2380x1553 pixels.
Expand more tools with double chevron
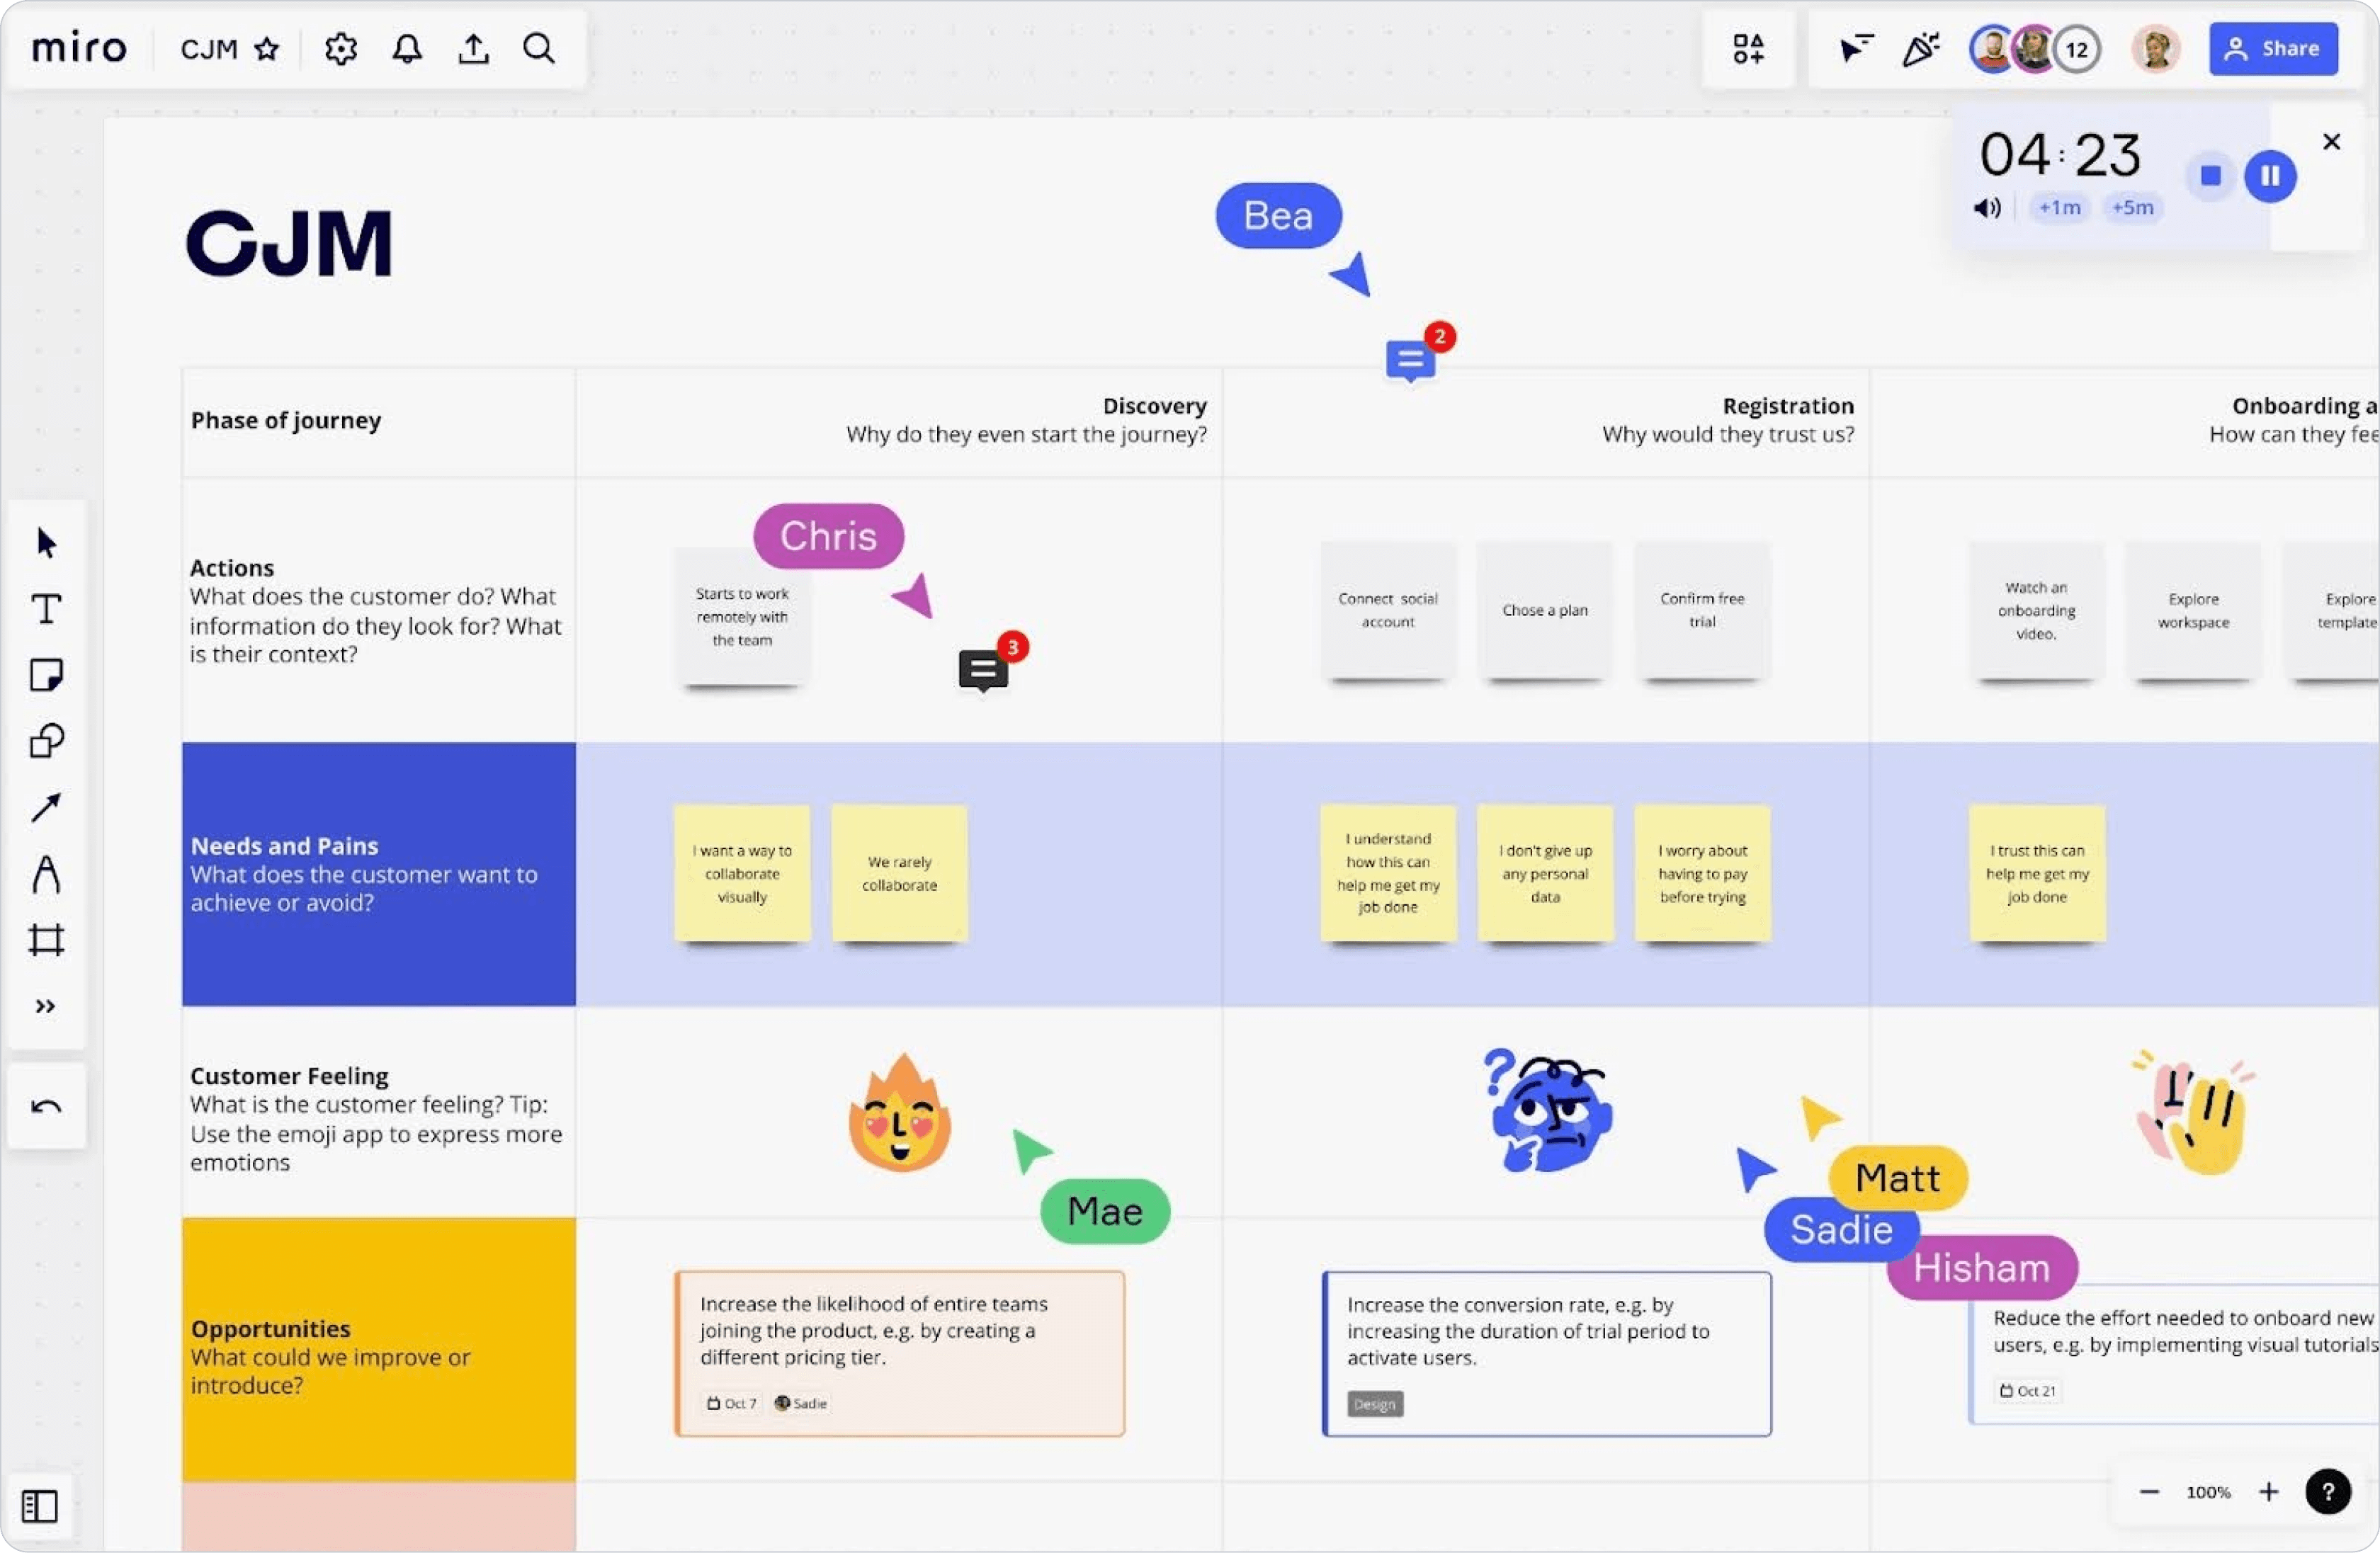pos(46,1006)
